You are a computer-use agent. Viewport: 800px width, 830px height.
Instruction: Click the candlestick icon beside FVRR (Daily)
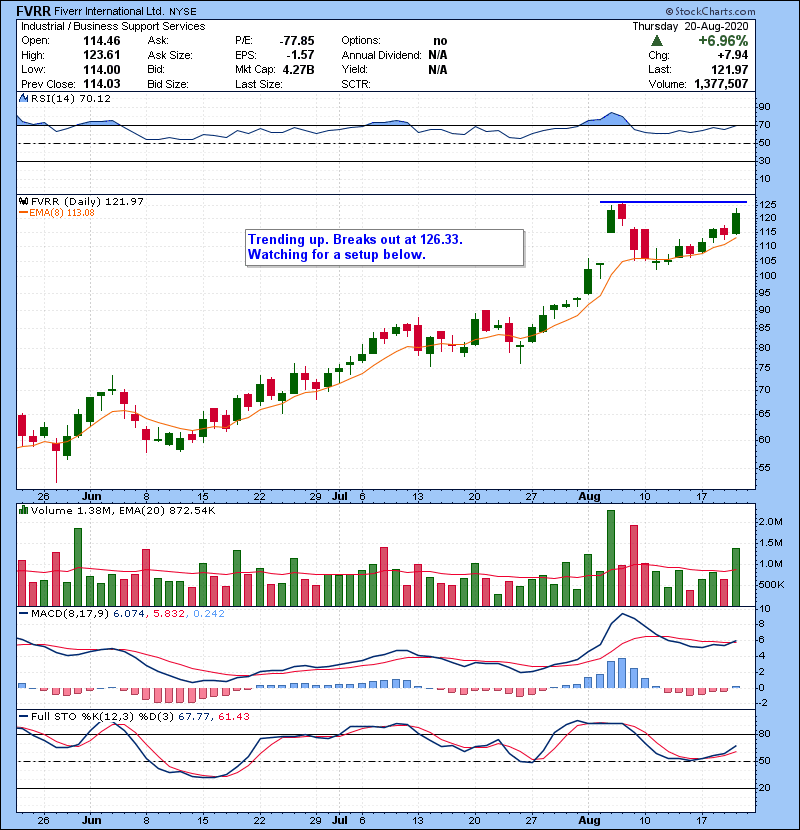(23, 201)
